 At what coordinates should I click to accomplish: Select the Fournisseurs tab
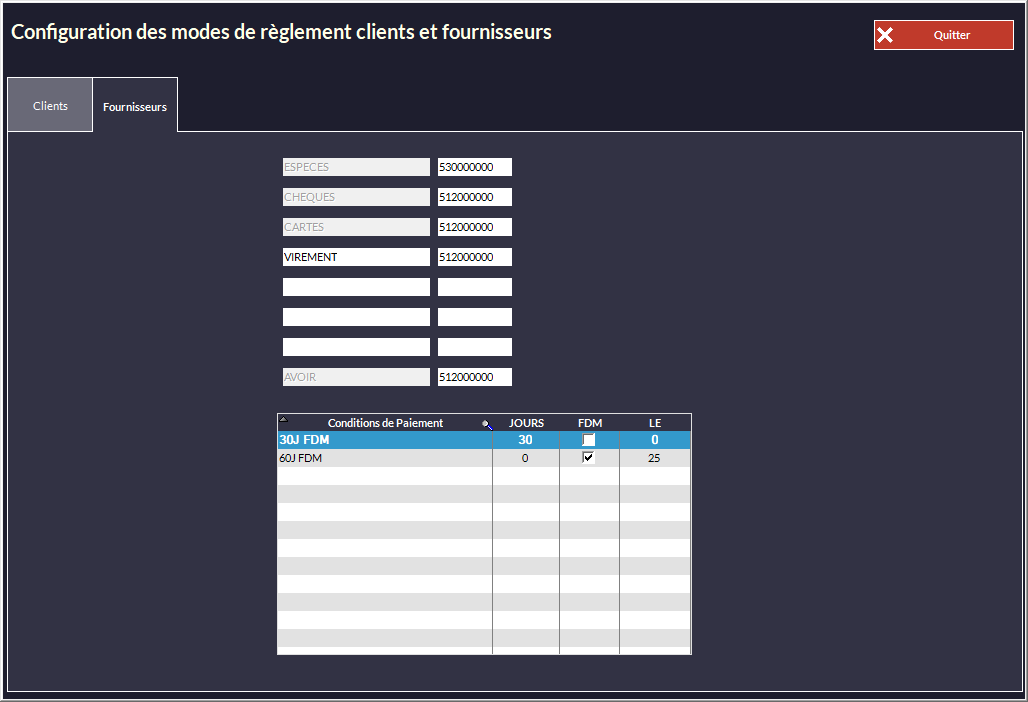coord(135,106)
